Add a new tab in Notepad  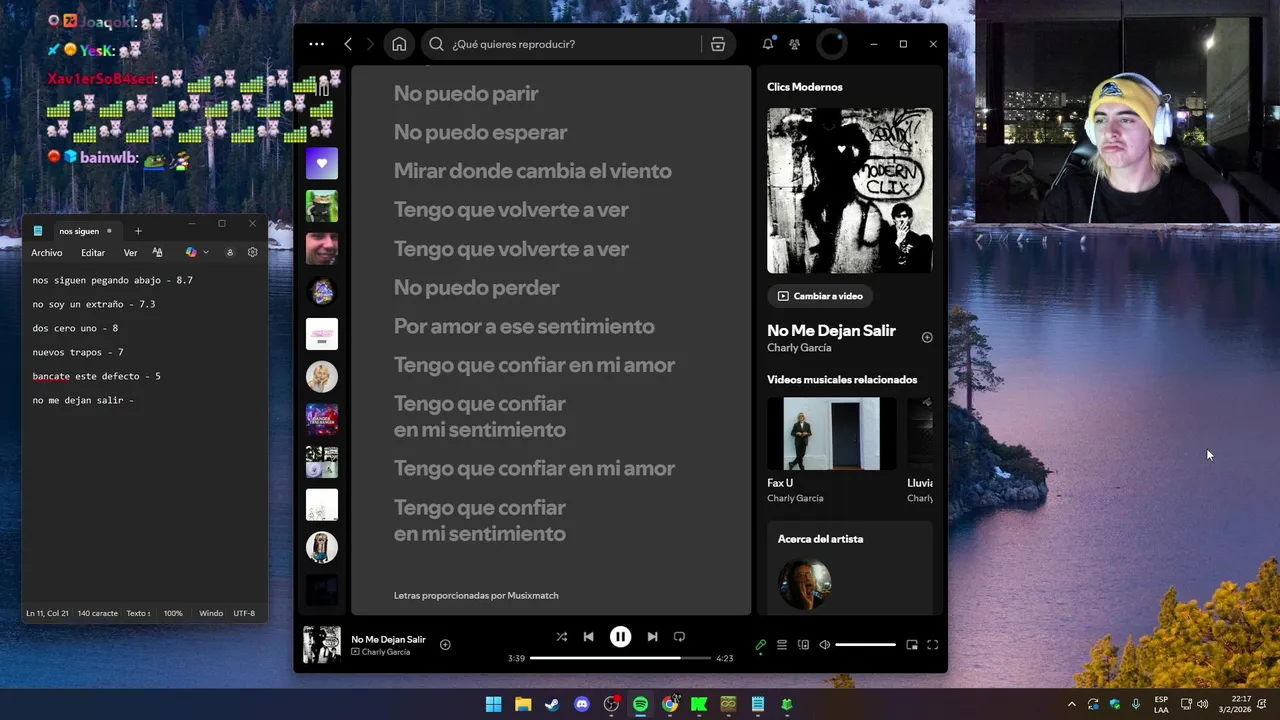point(138,231)
